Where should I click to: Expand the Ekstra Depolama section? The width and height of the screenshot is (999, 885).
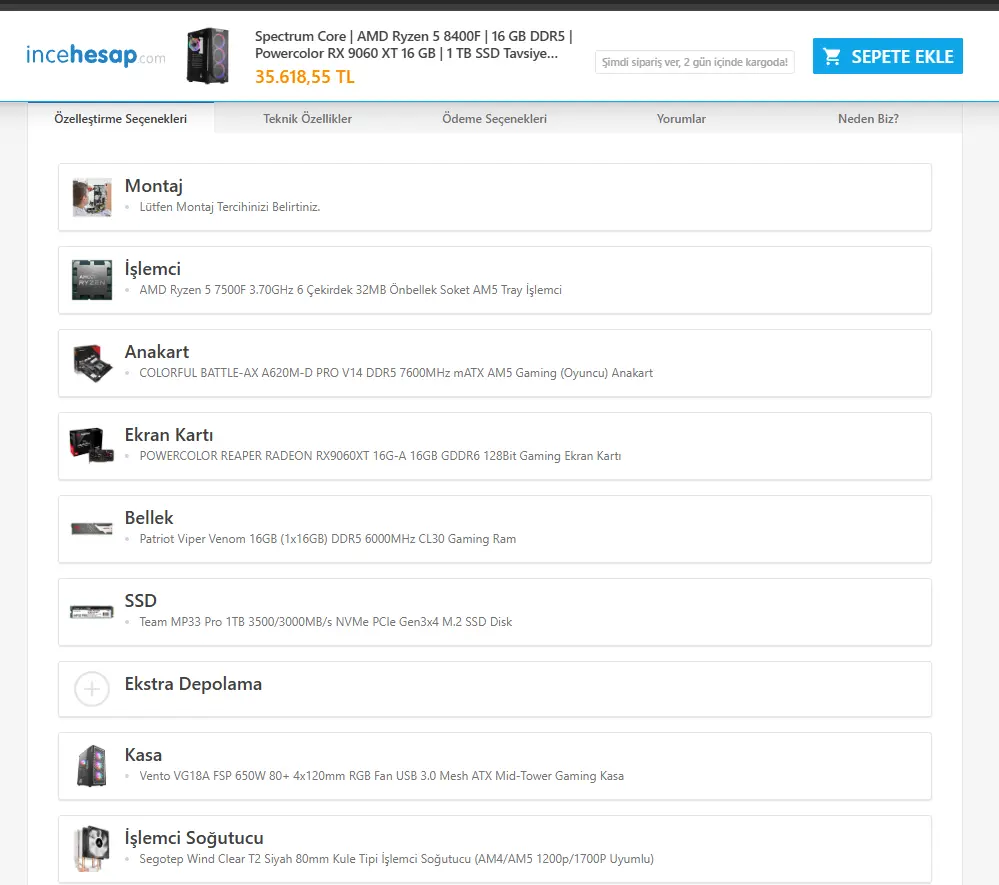click(494, 689)
